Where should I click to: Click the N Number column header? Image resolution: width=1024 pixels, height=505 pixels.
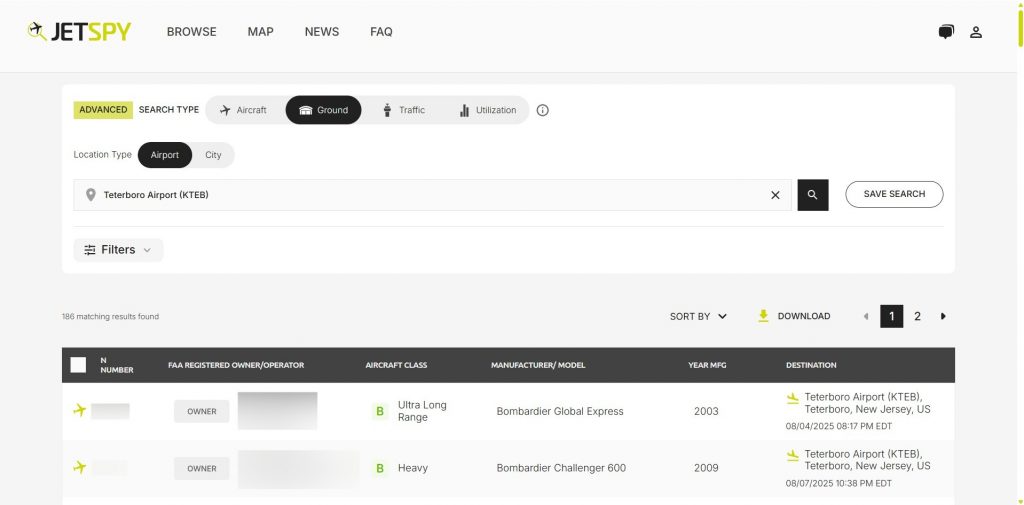[117, 365]
